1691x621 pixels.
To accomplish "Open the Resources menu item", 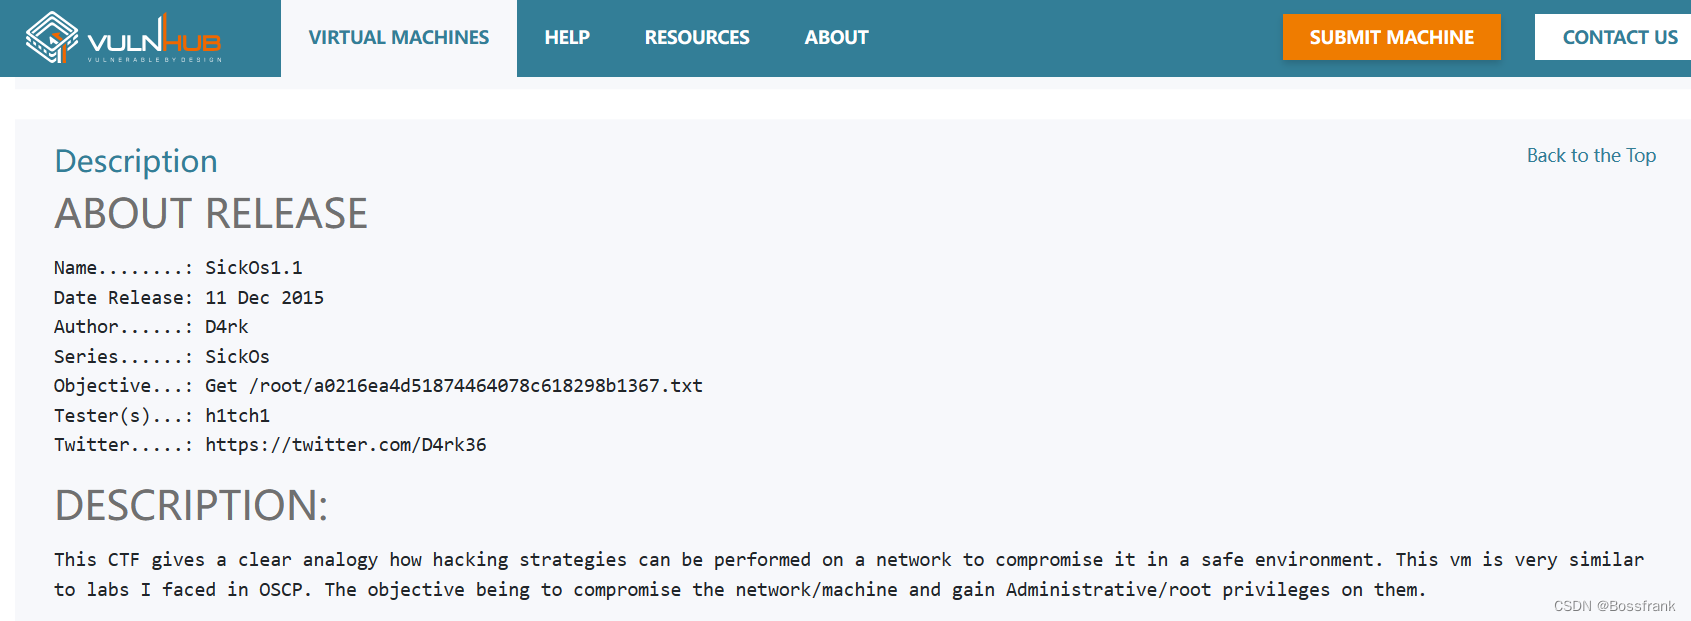I will 697,38.
